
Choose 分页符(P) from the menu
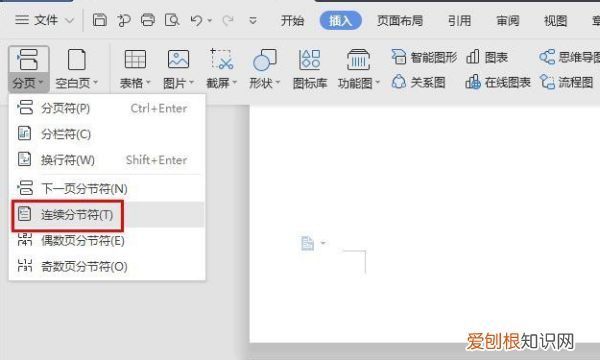pos(107,108)
